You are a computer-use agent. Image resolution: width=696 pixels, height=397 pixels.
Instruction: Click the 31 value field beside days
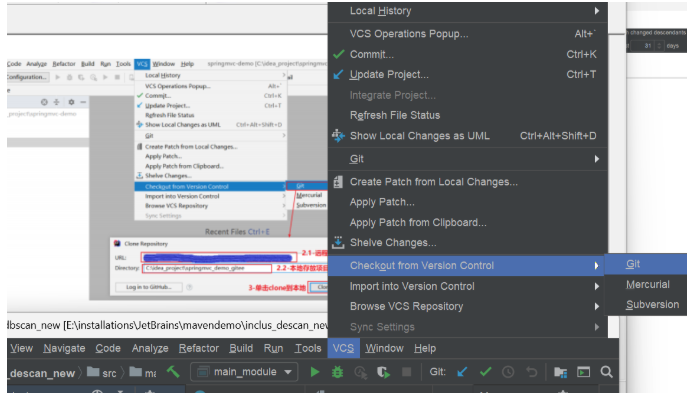(x=646, y=46)
